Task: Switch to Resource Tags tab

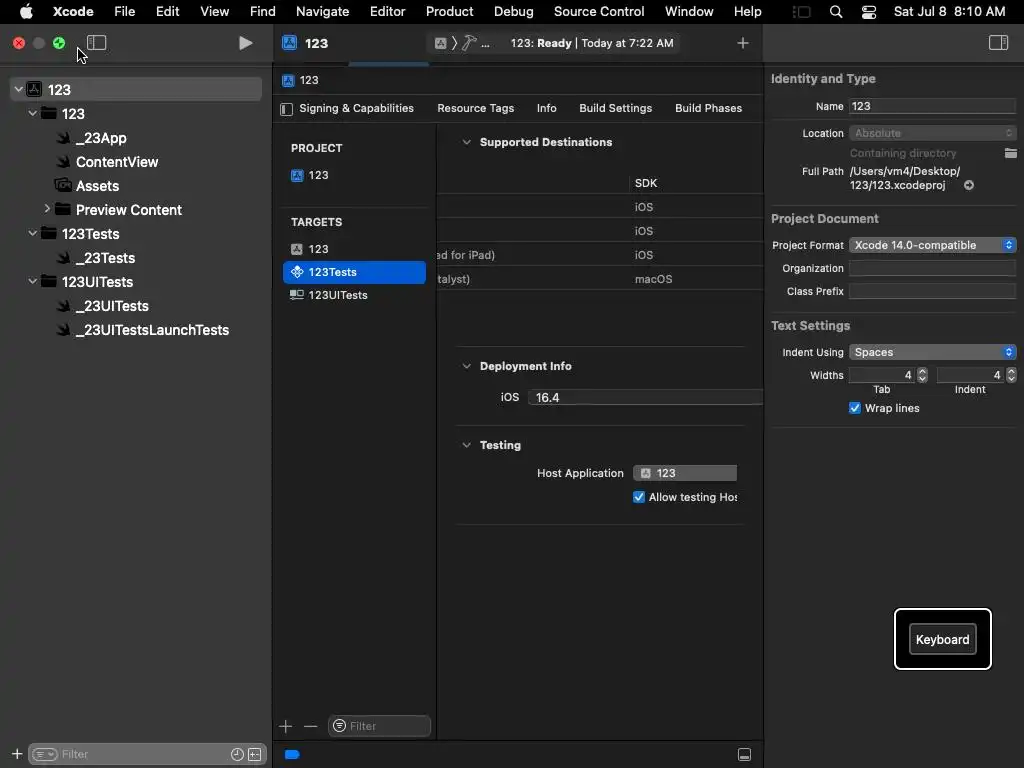Action: tap(475, 108)
